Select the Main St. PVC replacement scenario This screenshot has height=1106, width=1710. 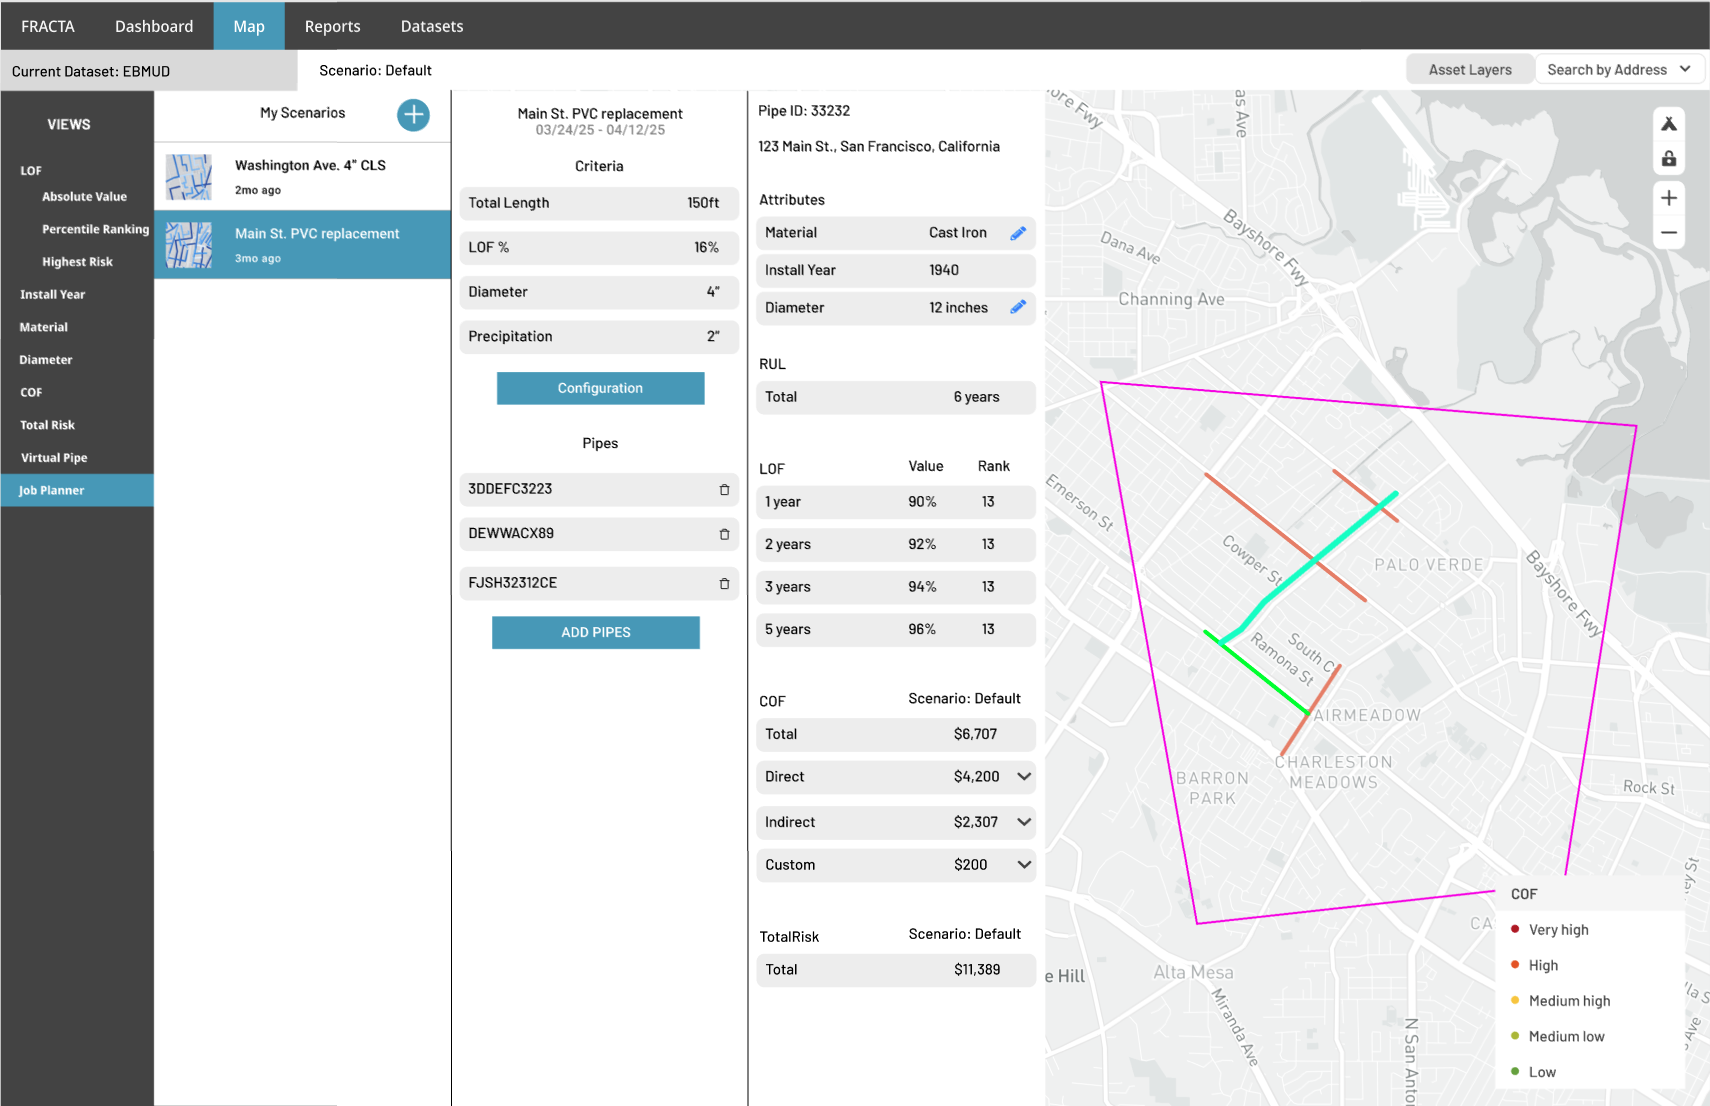[x=302, y=244]
